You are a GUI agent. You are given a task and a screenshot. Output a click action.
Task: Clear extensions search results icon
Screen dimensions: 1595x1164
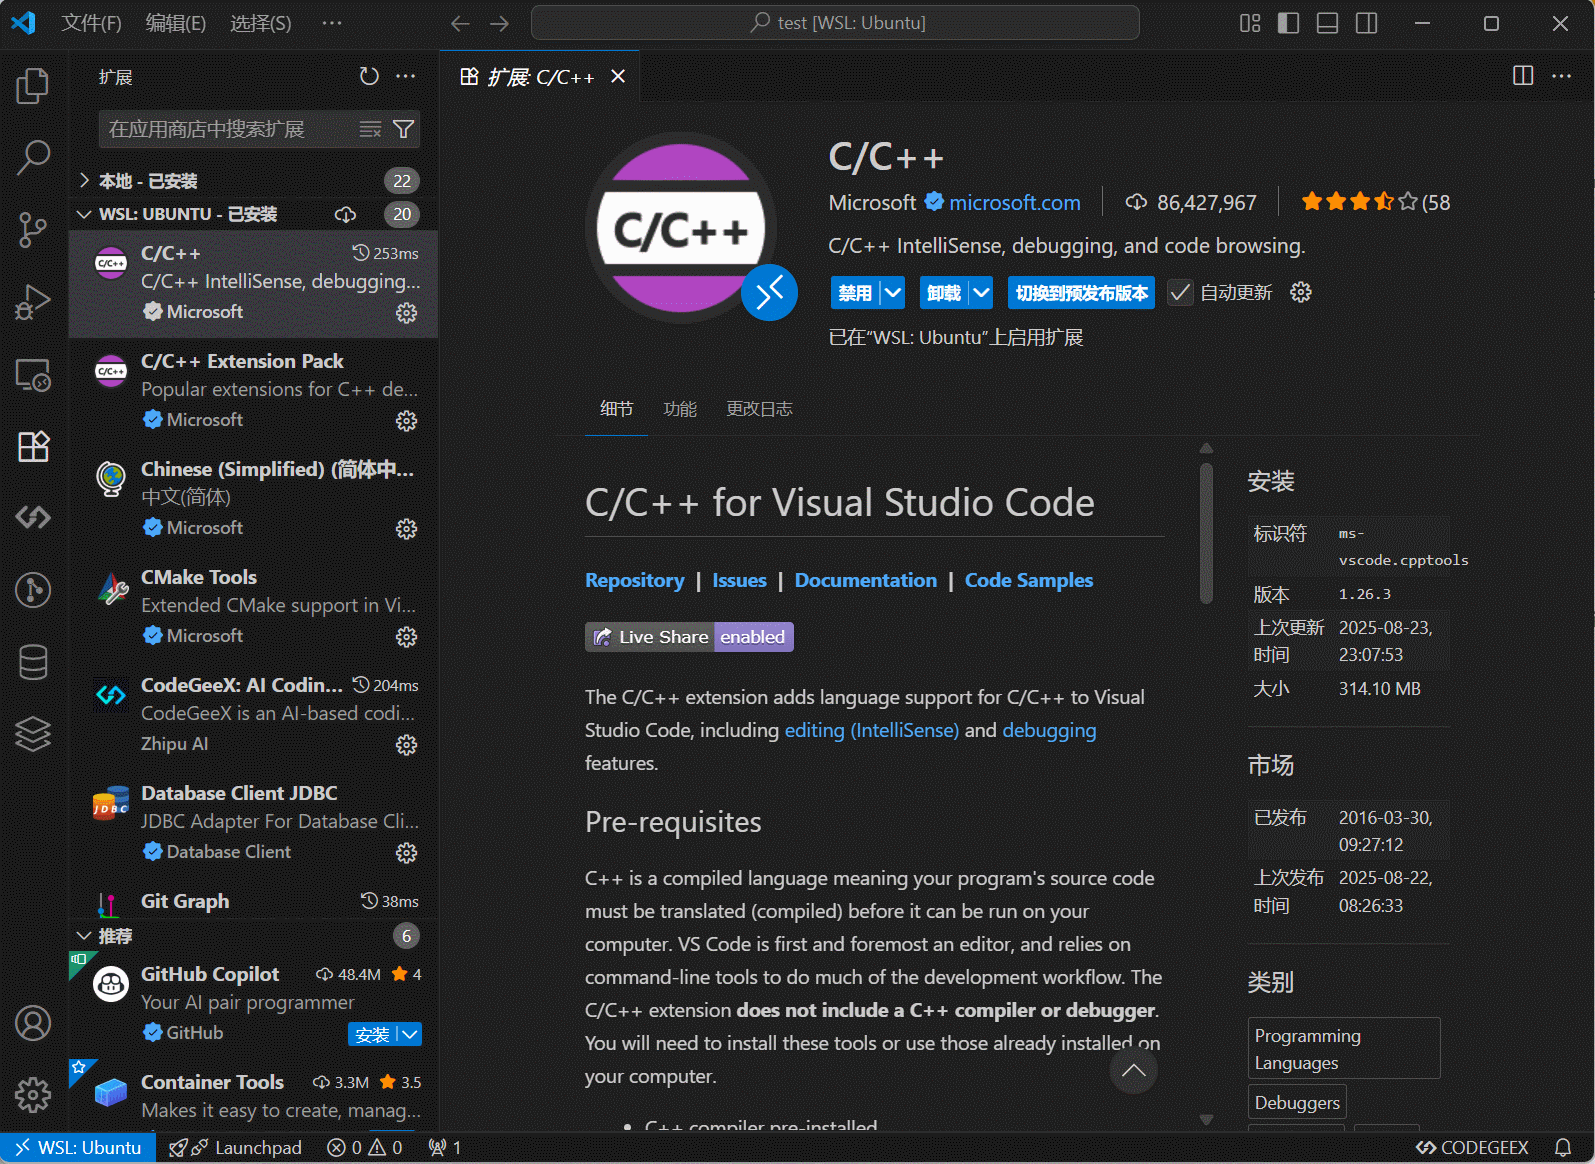click(370, 129)
